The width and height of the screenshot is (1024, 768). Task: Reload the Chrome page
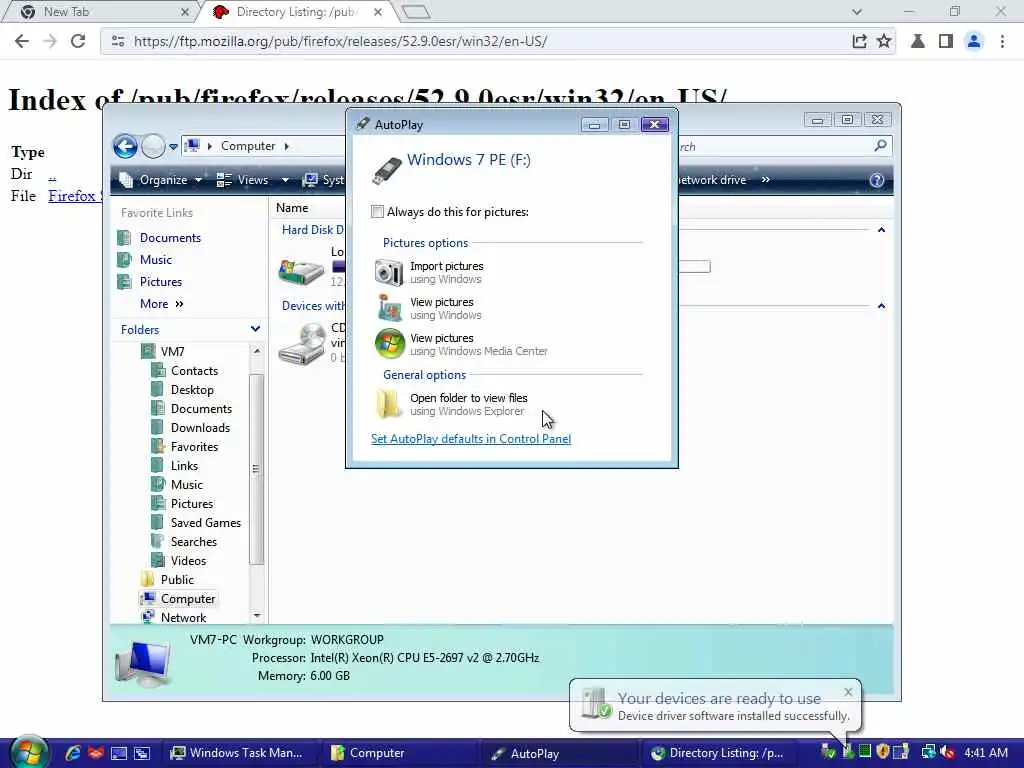point(78,41)
